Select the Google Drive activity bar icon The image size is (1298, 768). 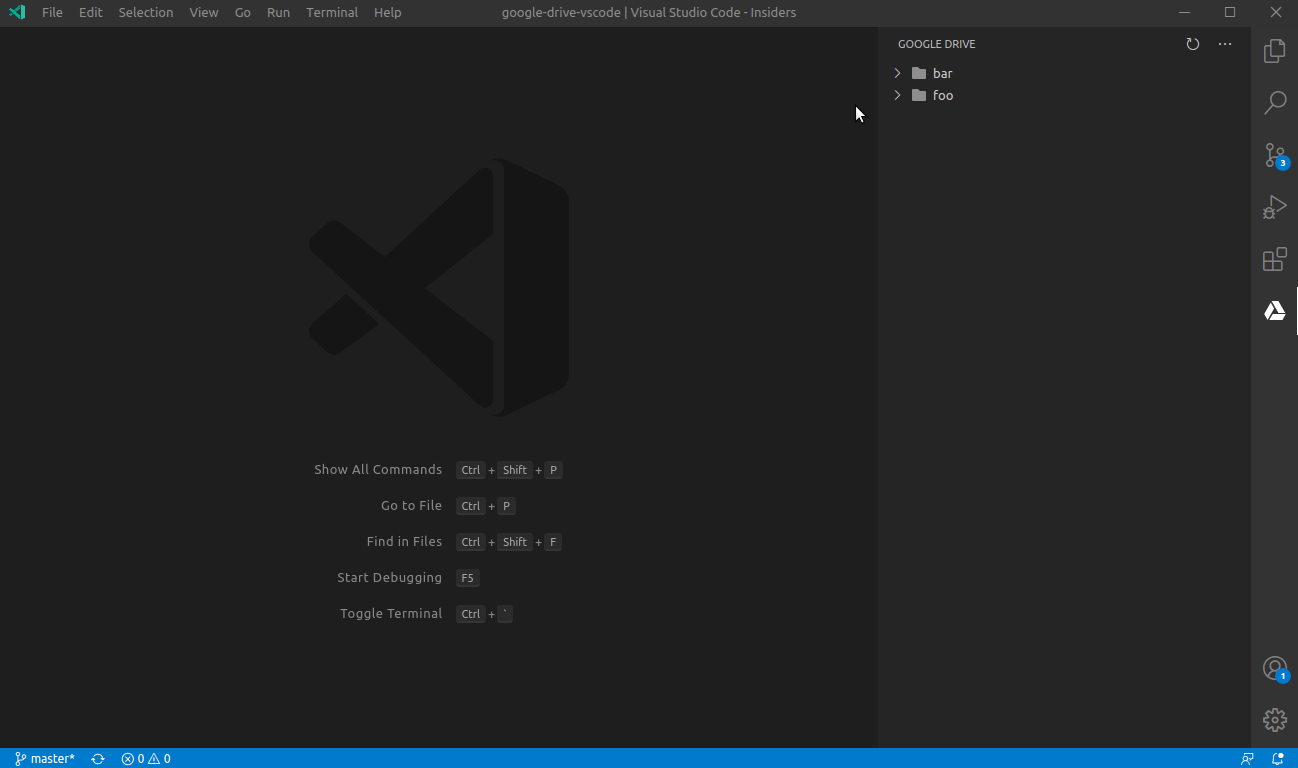[x=1274, y=311]
